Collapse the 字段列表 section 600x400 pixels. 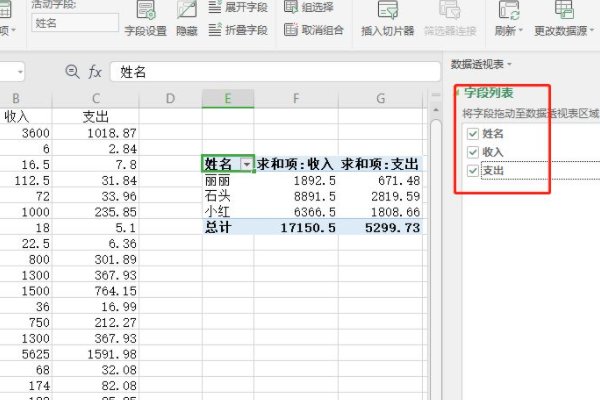458,93
